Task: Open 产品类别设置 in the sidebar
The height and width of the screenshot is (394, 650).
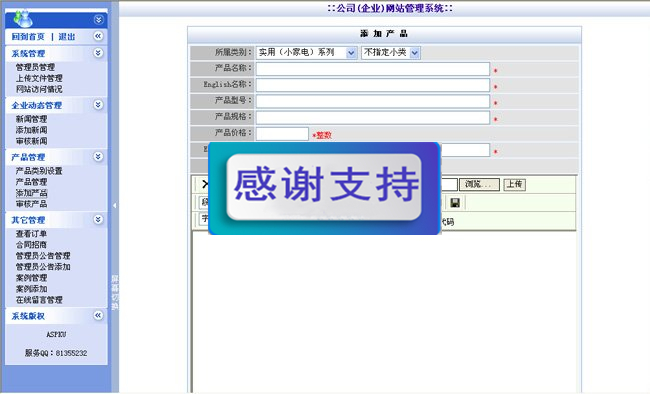Action: tap(39, 171)
